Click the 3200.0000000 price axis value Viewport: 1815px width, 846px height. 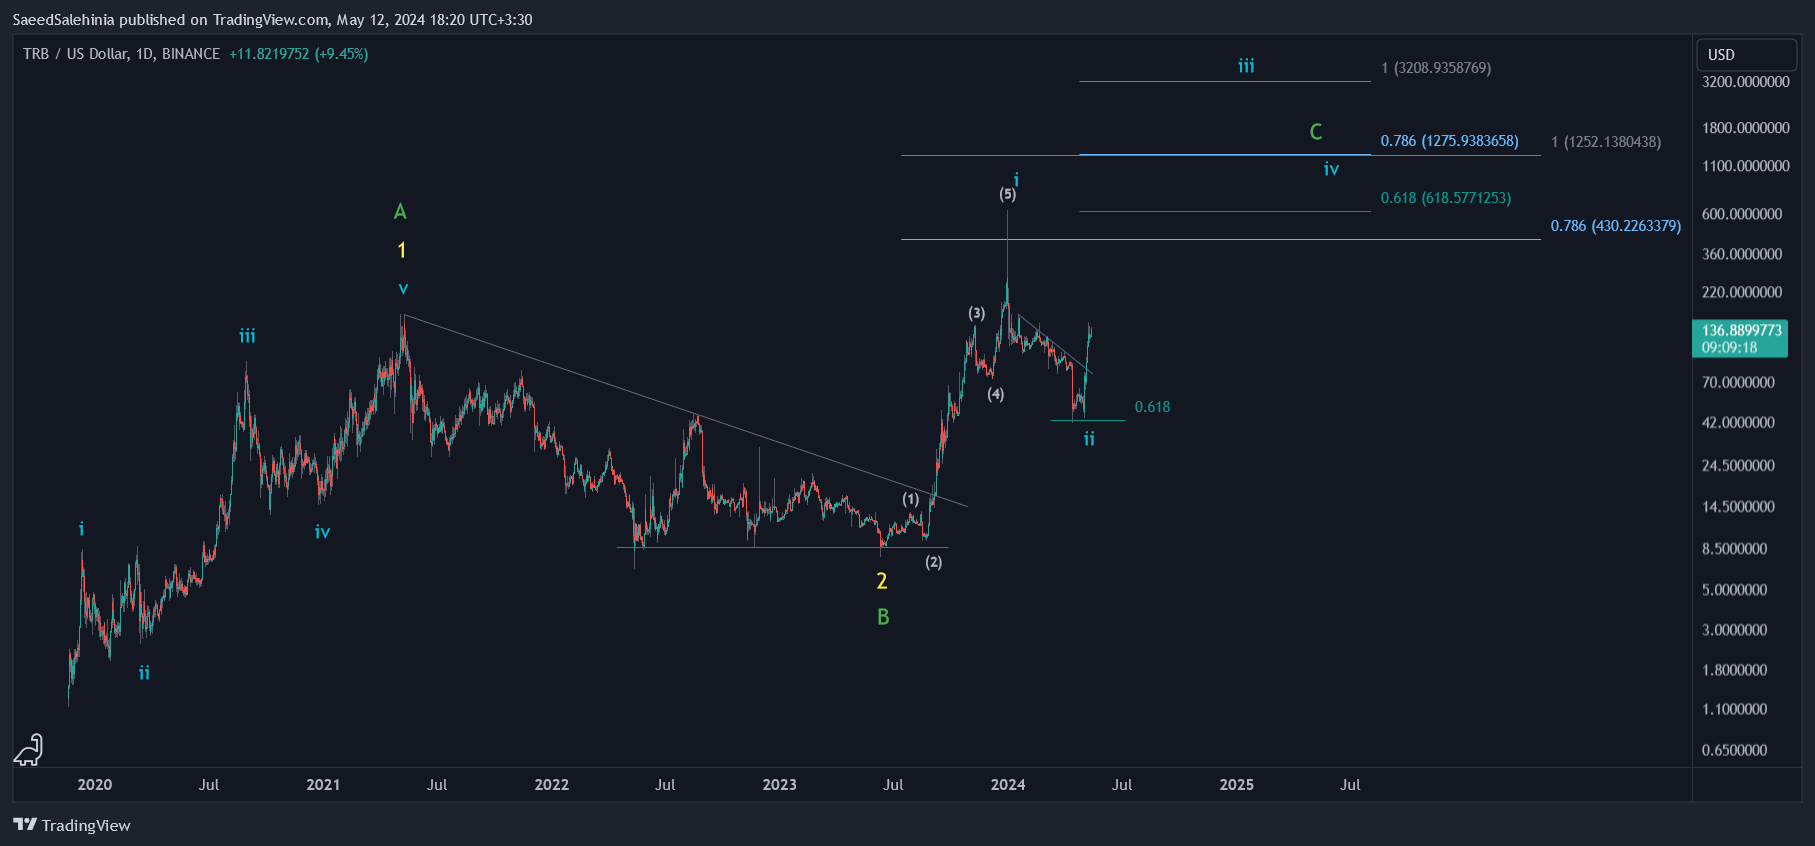1746,82
